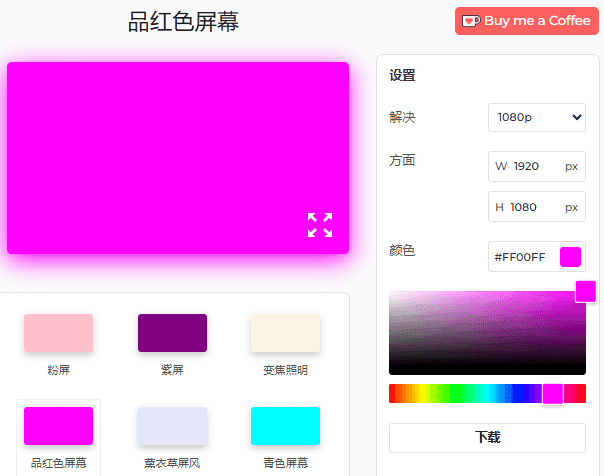Click the hue slider magenta handle
This screenshot has height=476, width=604.
point(552,393)
